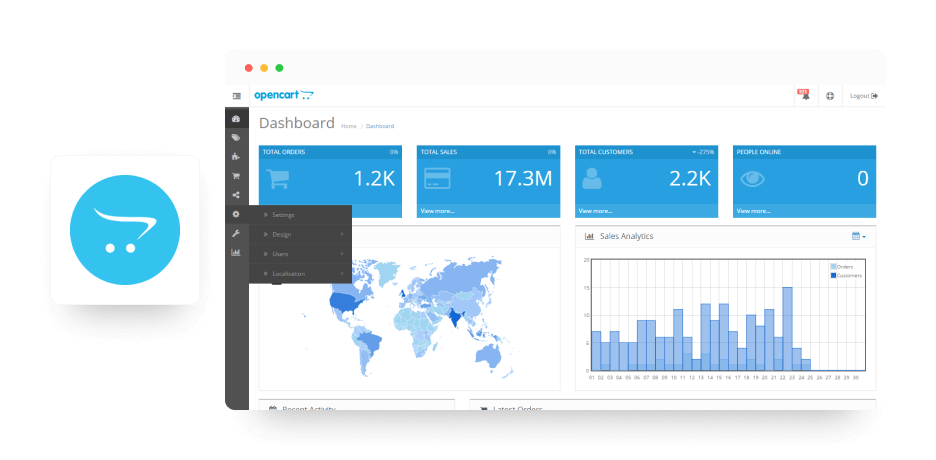Expand the Localisation submenu
The width and height of the screenshot is (936, 460).
click(300, 274)
